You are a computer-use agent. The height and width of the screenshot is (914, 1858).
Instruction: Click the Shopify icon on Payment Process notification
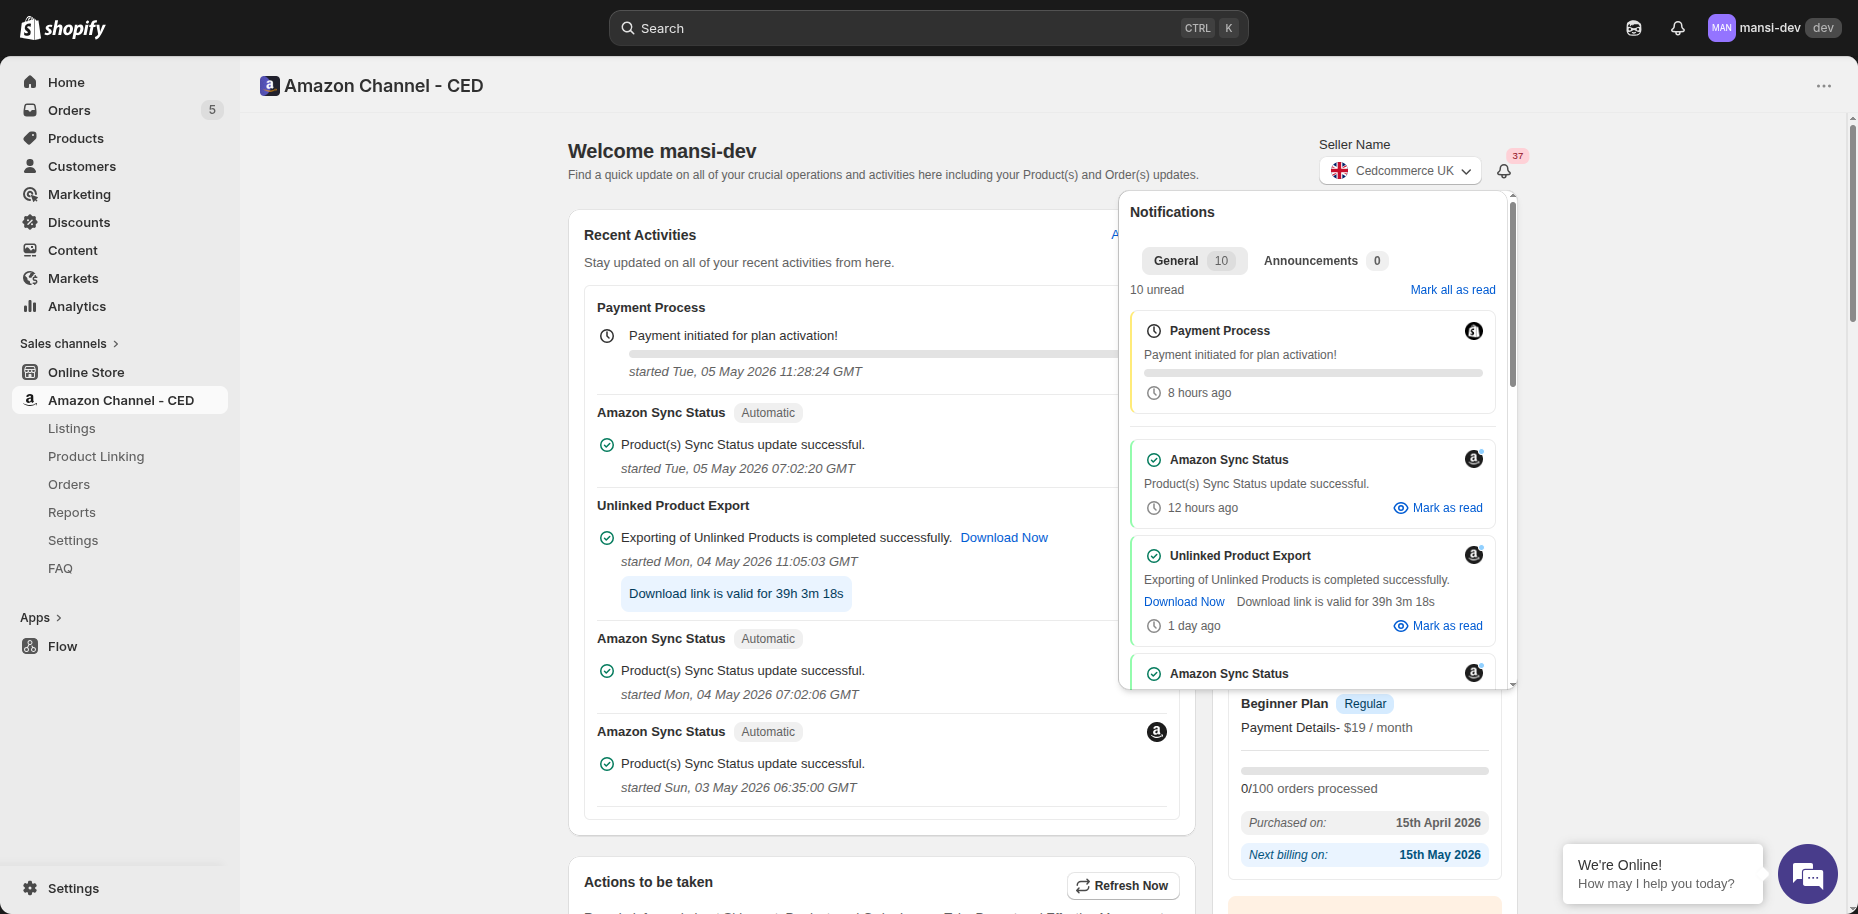click(1474, 331)
